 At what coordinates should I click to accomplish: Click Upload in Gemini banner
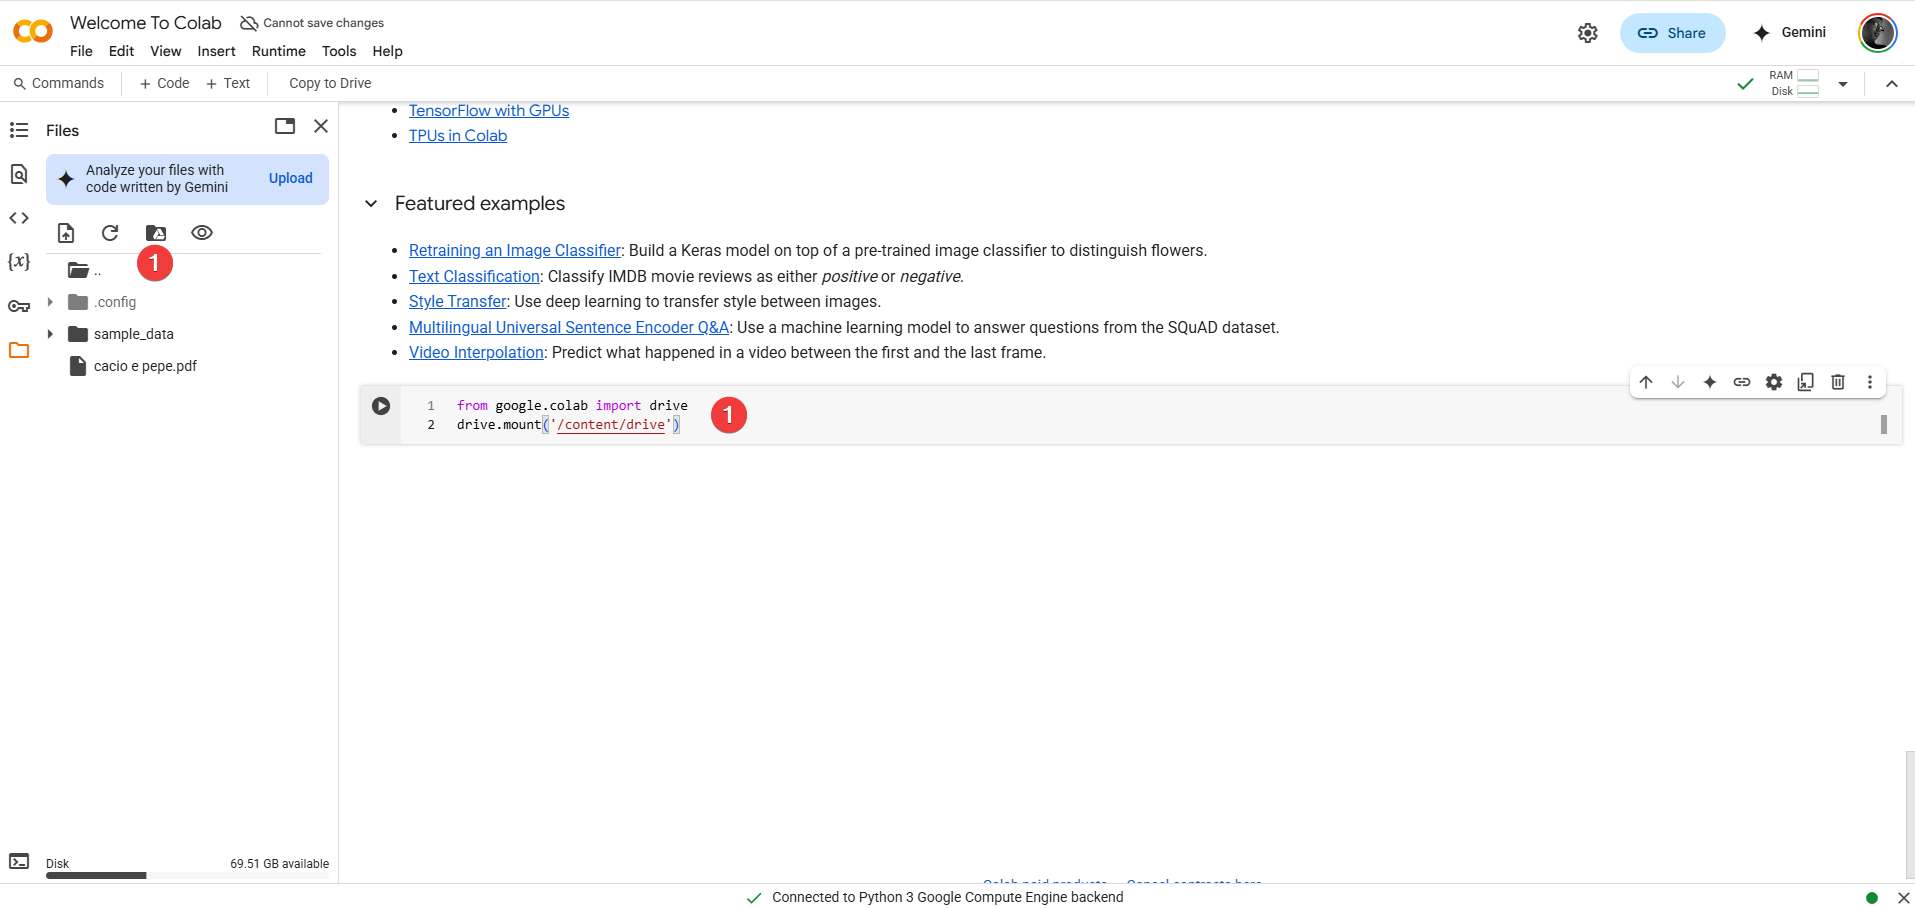click(x=291, y=179)
